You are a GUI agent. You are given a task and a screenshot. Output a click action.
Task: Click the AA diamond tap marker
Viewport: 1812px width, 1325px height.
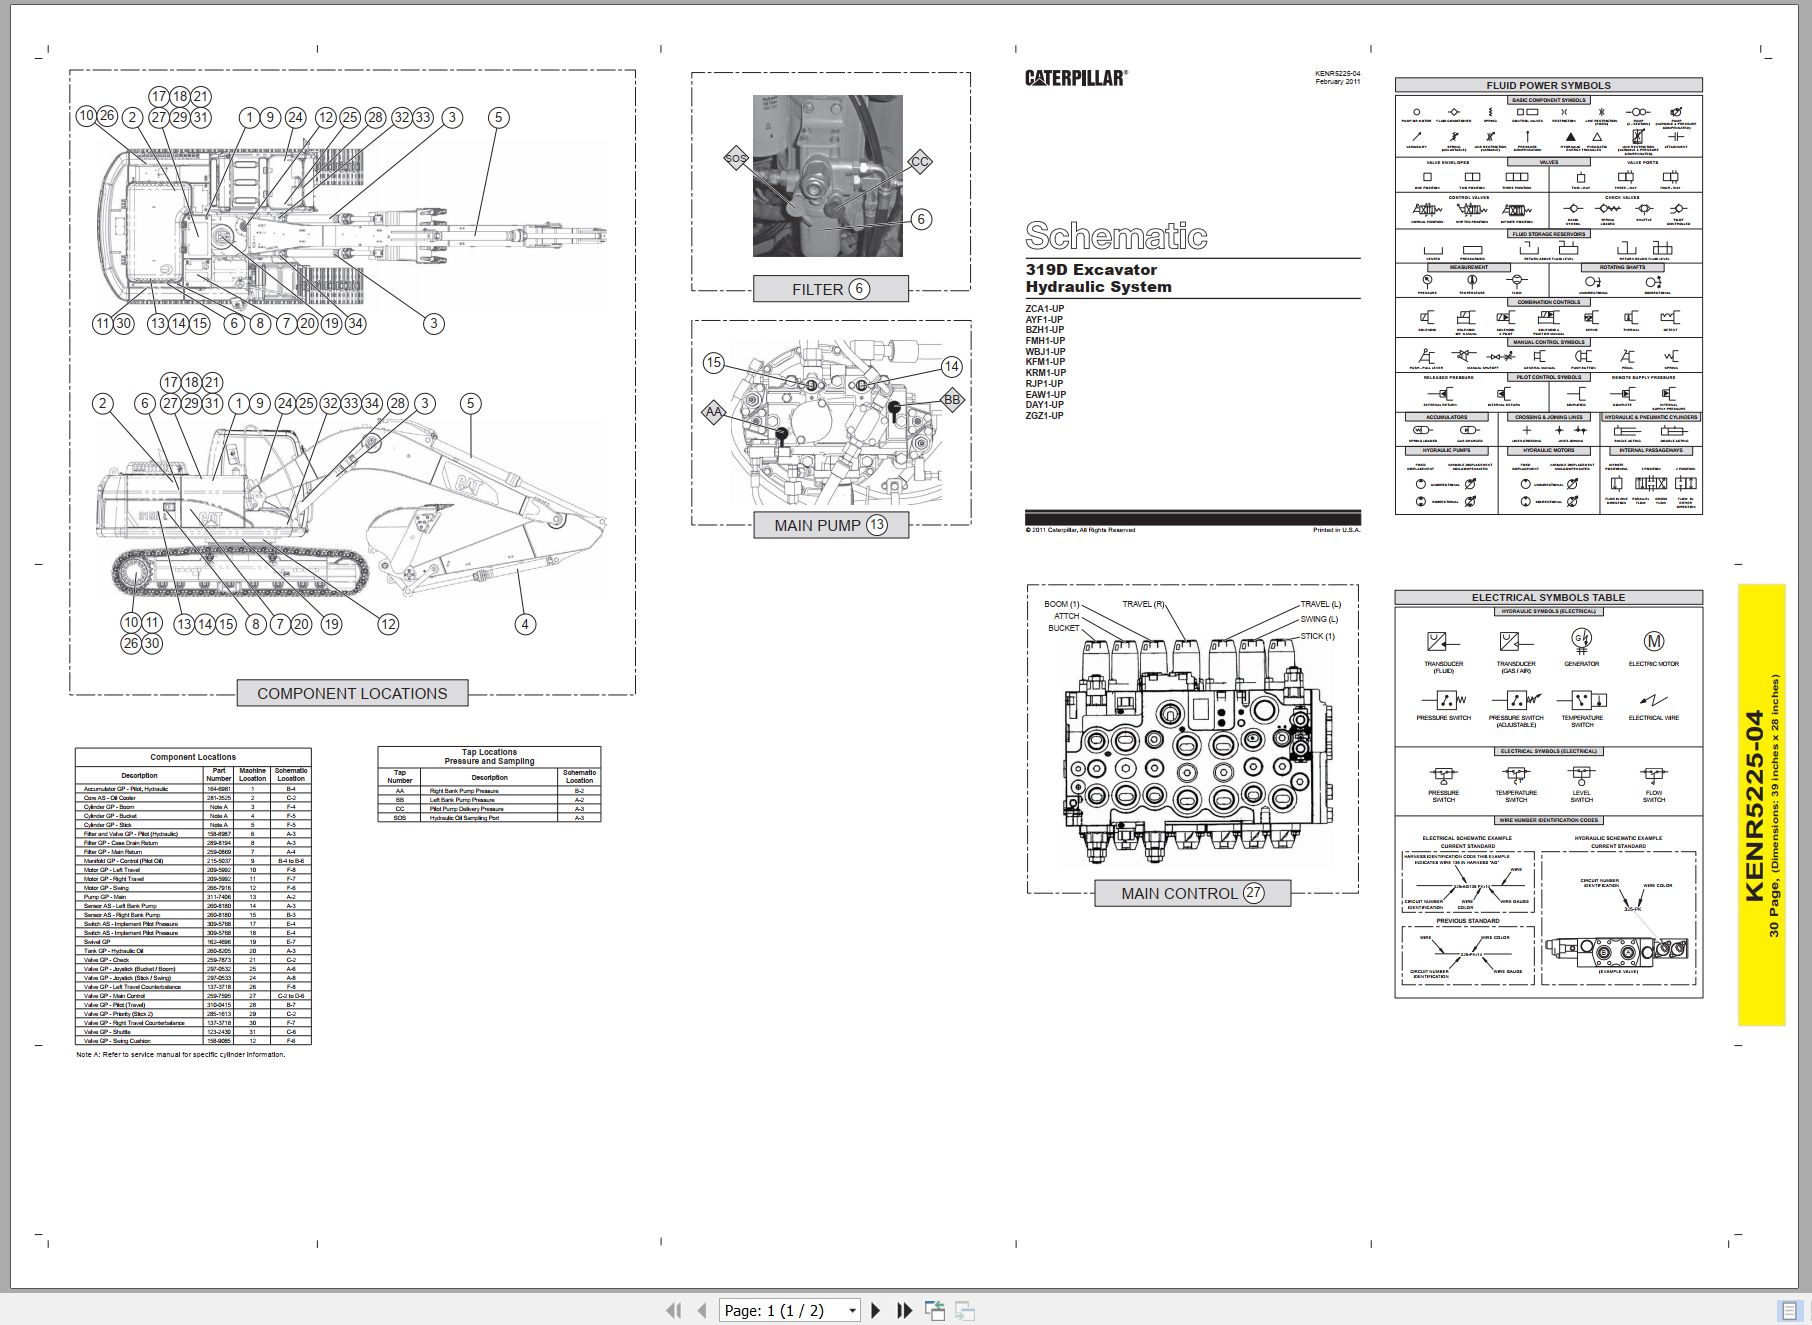tap(713, 411)
